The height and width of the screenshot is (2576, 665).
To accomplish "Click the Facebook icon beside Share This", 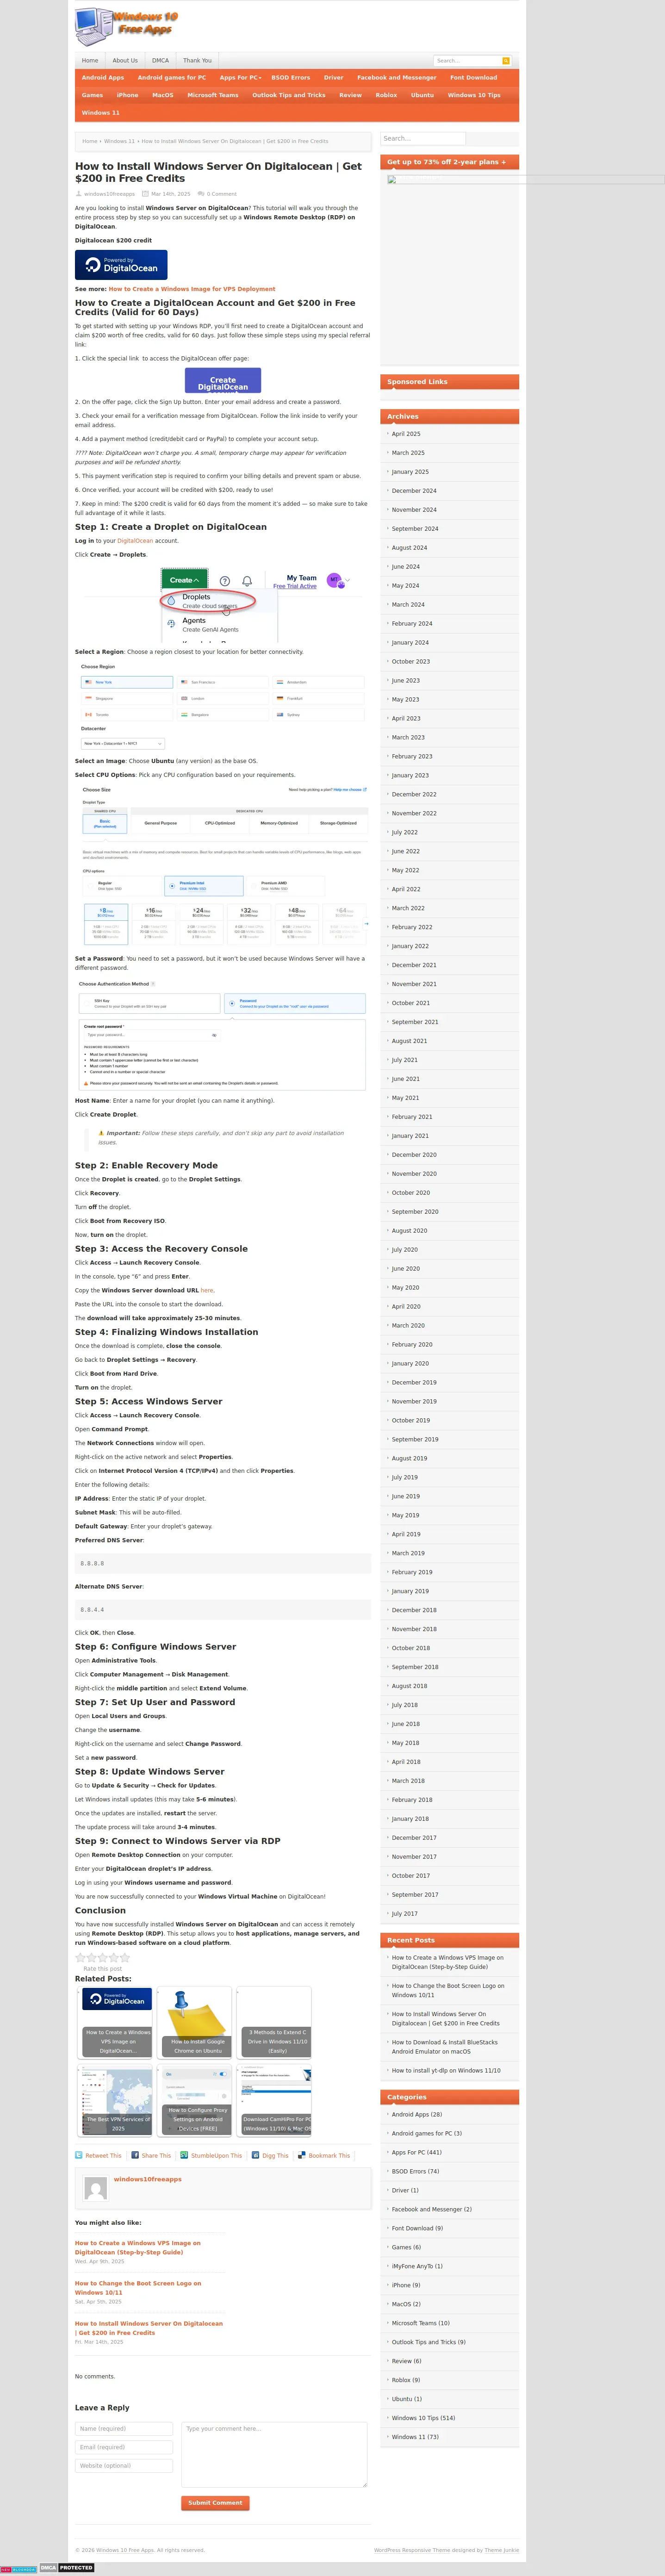I will [135, 2155].
